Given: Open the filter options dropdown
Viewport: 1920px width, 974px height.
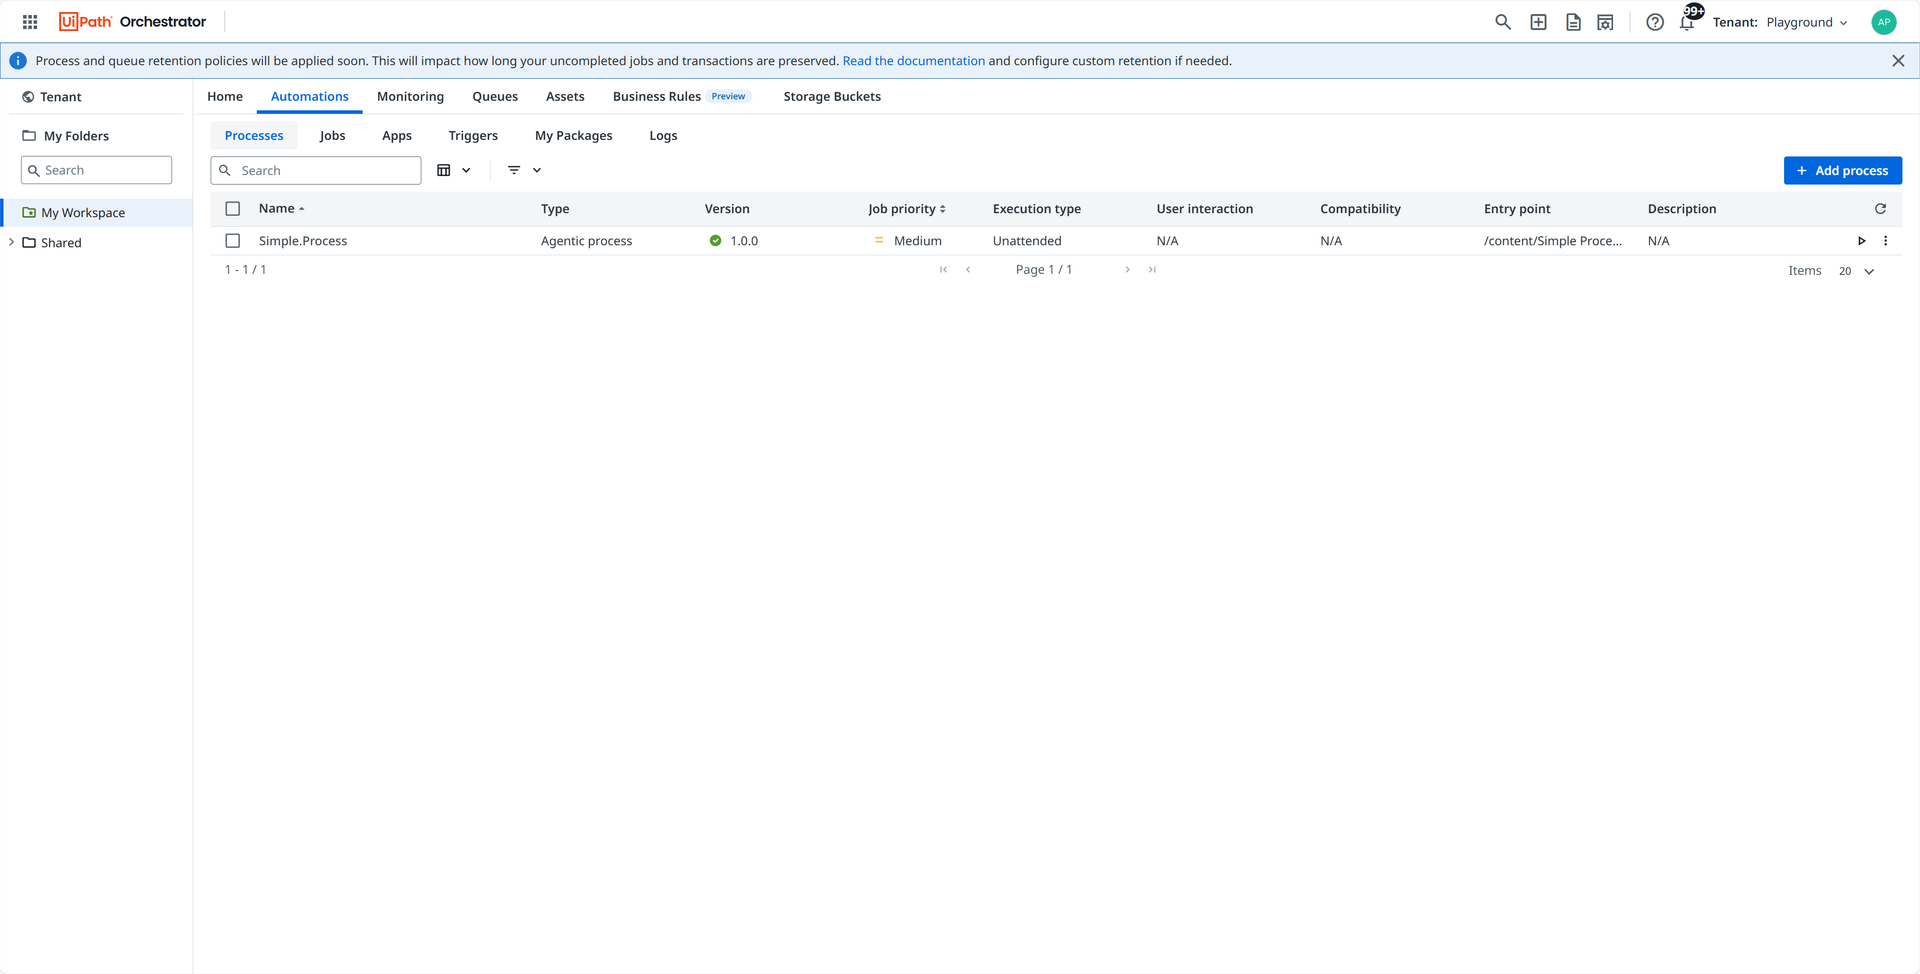Looking at the screenshot, I should click(x=524, y=171).
